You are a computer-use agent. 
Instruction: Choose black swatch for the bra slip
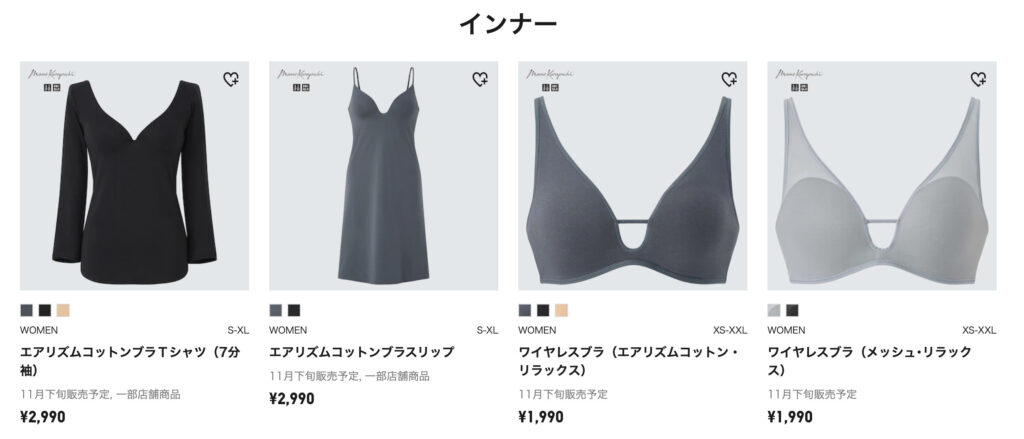click(294, 310)
